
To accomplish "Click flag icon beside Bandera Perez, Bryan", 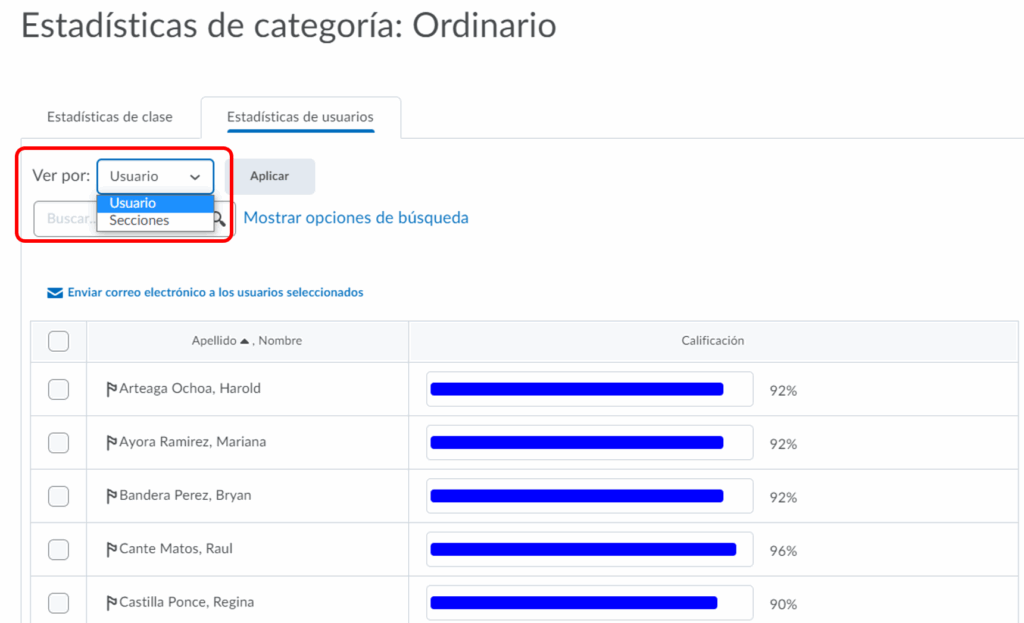I will (112, 496).
